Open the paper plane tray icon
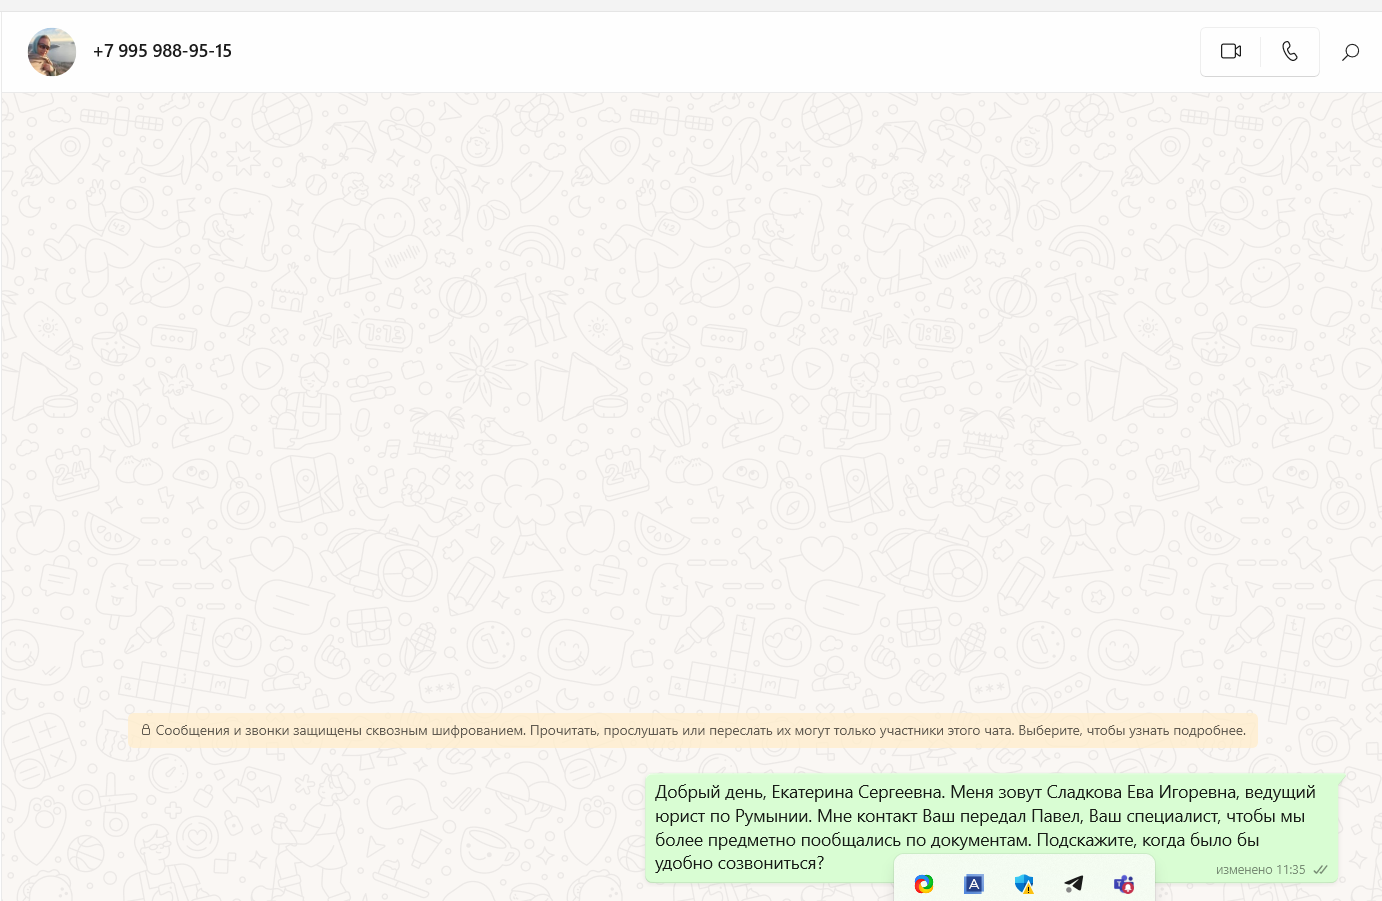The image size is (1382, 901). (x=1074, y=884)
